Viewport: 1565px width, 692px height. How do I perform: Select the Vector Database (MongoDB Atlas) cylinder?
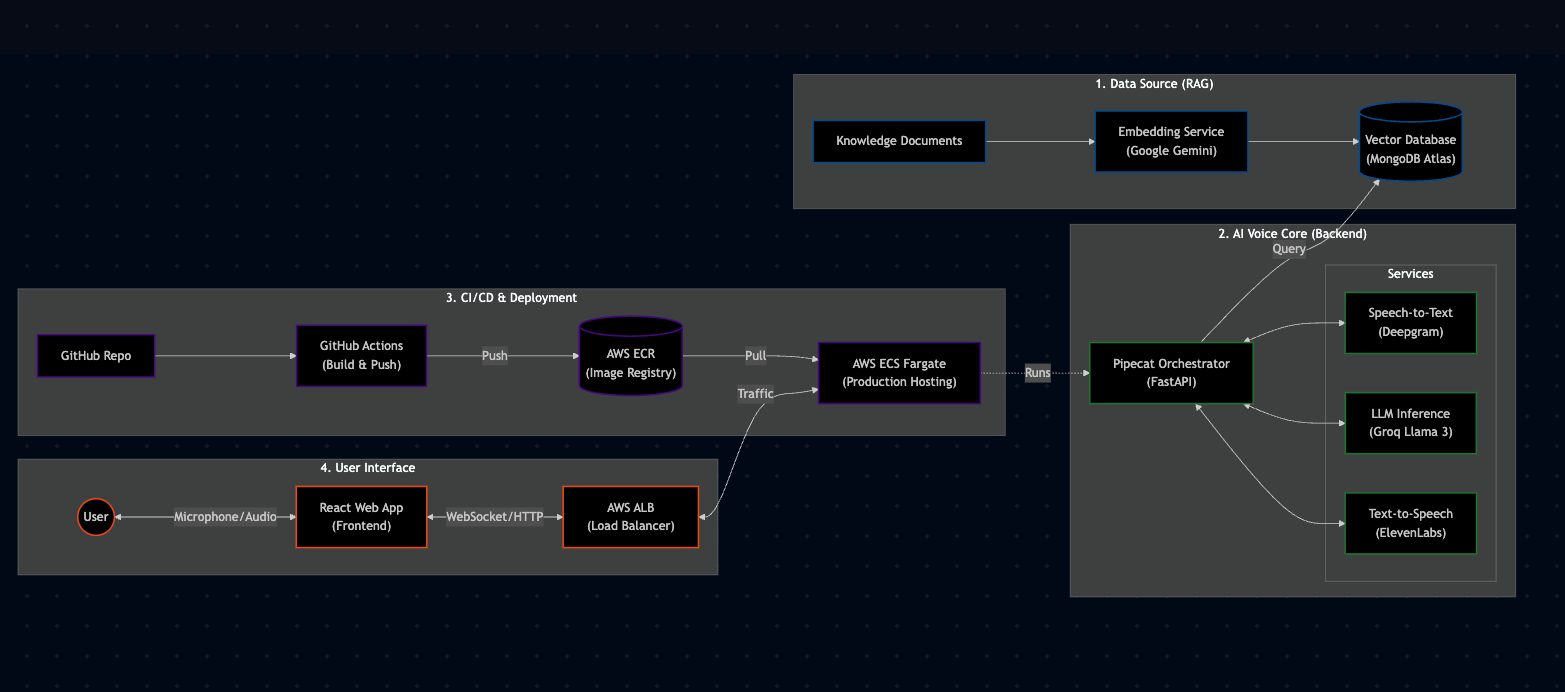pos(1410,141)
